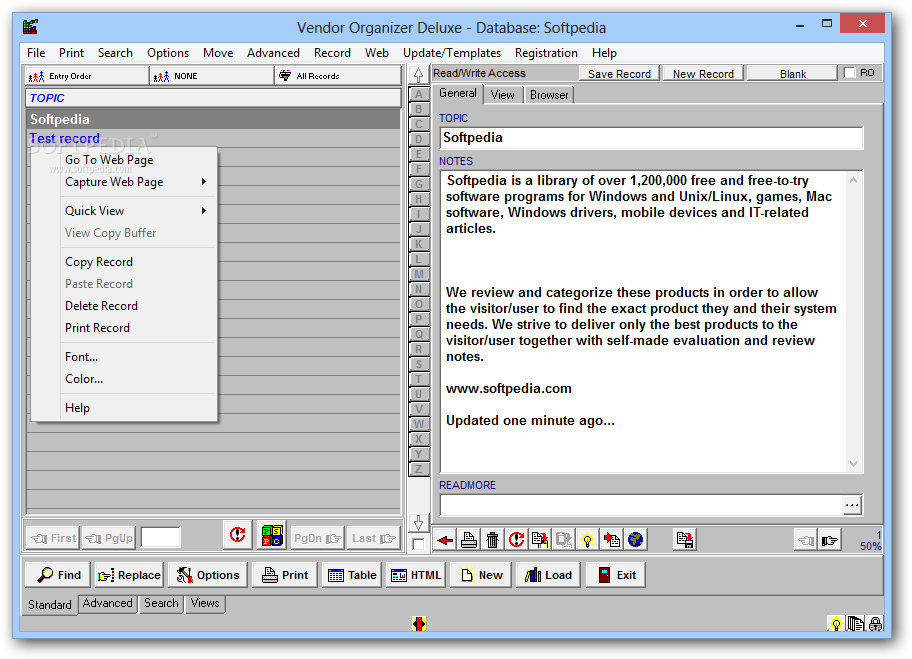Jump to letter S in the alphabet index
912x659 pixels.
[419, 364]
